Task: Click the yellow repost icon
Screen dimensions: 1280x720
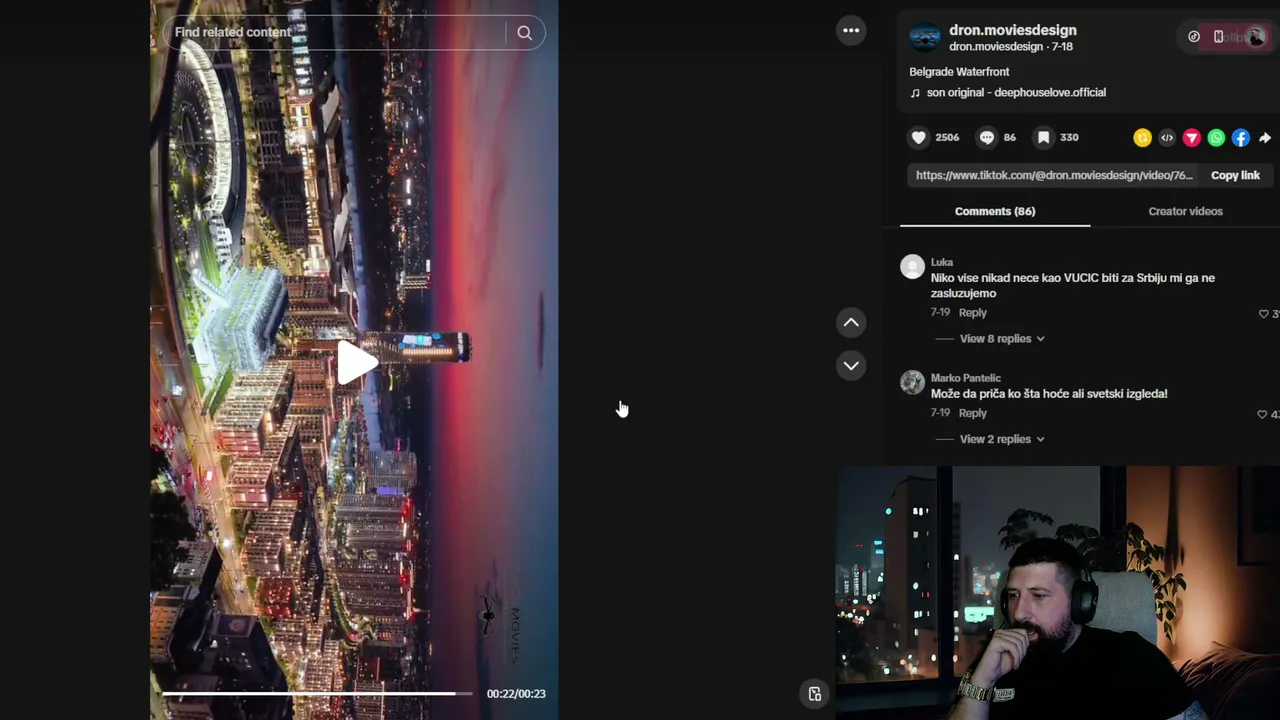Action: pyautogui.click(x=1142, y=138)
